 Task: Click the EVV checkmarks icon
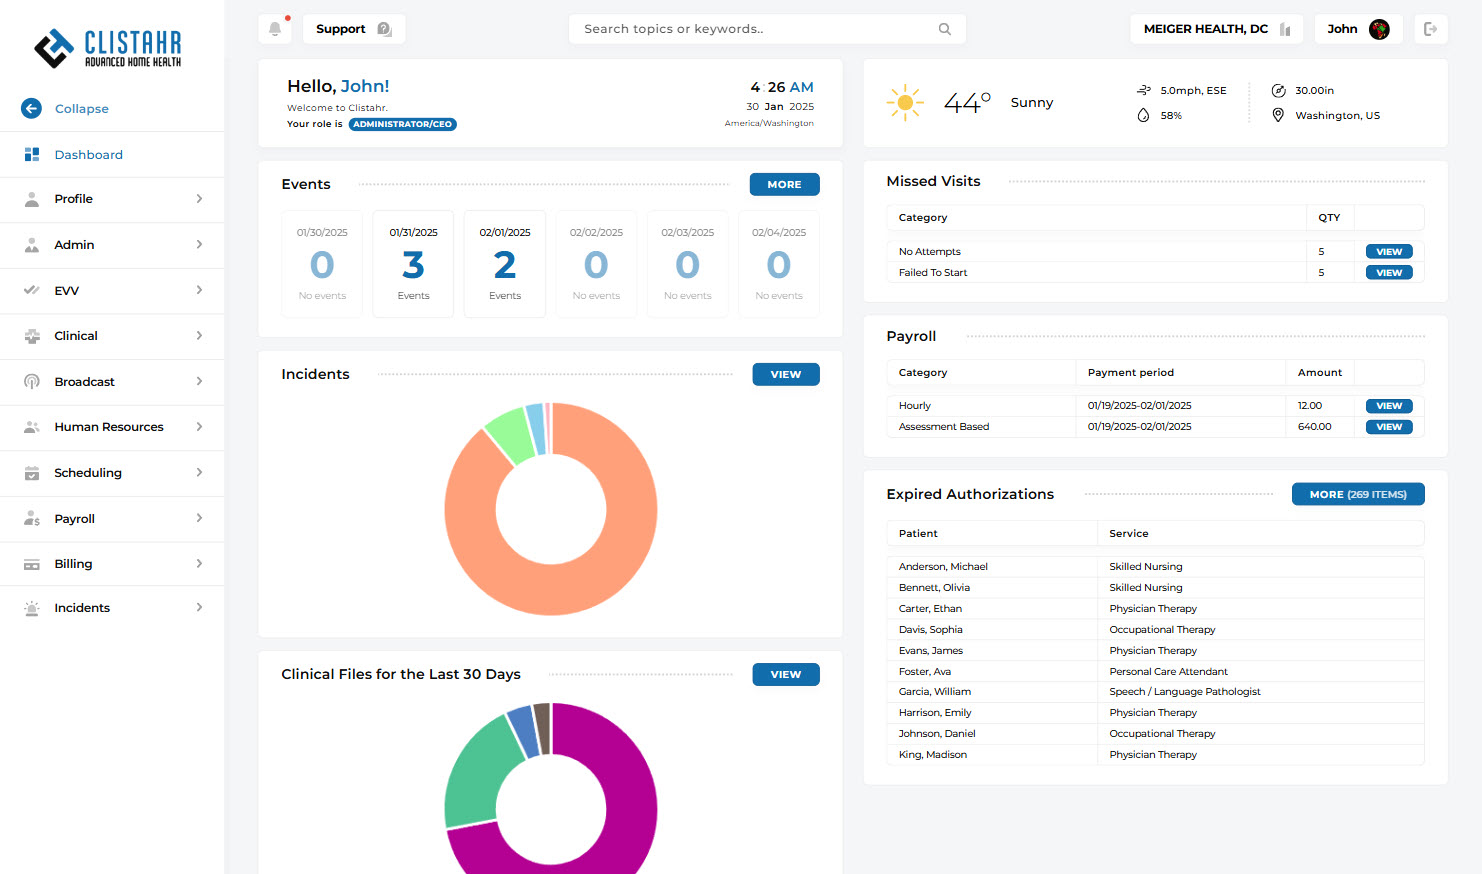click(x=32, y=290)
